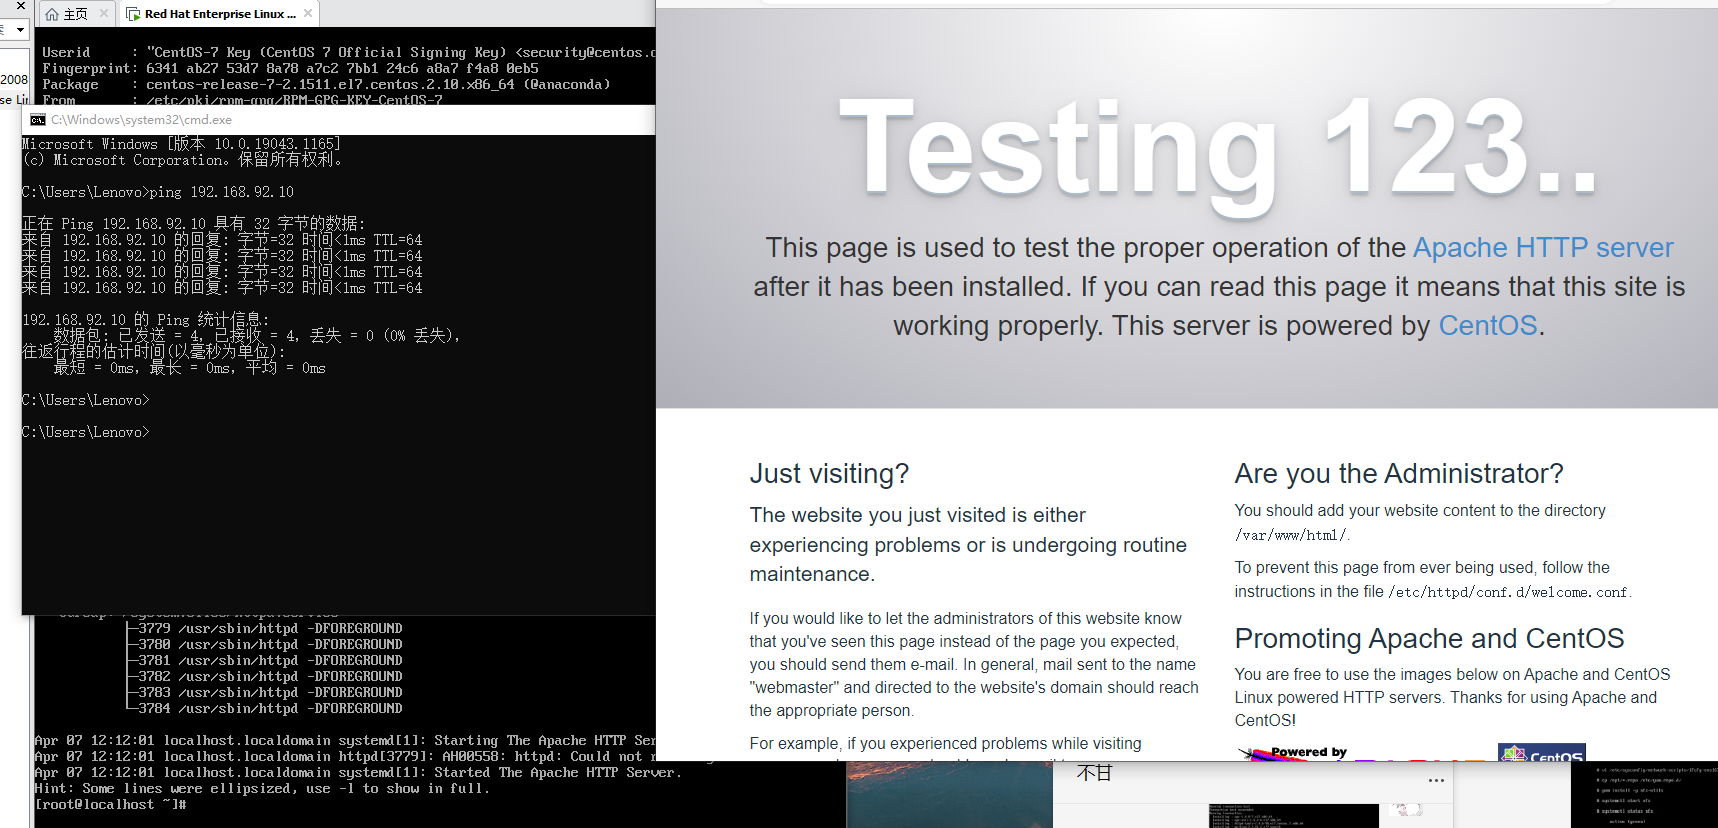Click the Ping statistics header line in cmd
Screen dimensions: 1718x828
tap(146, 320)
